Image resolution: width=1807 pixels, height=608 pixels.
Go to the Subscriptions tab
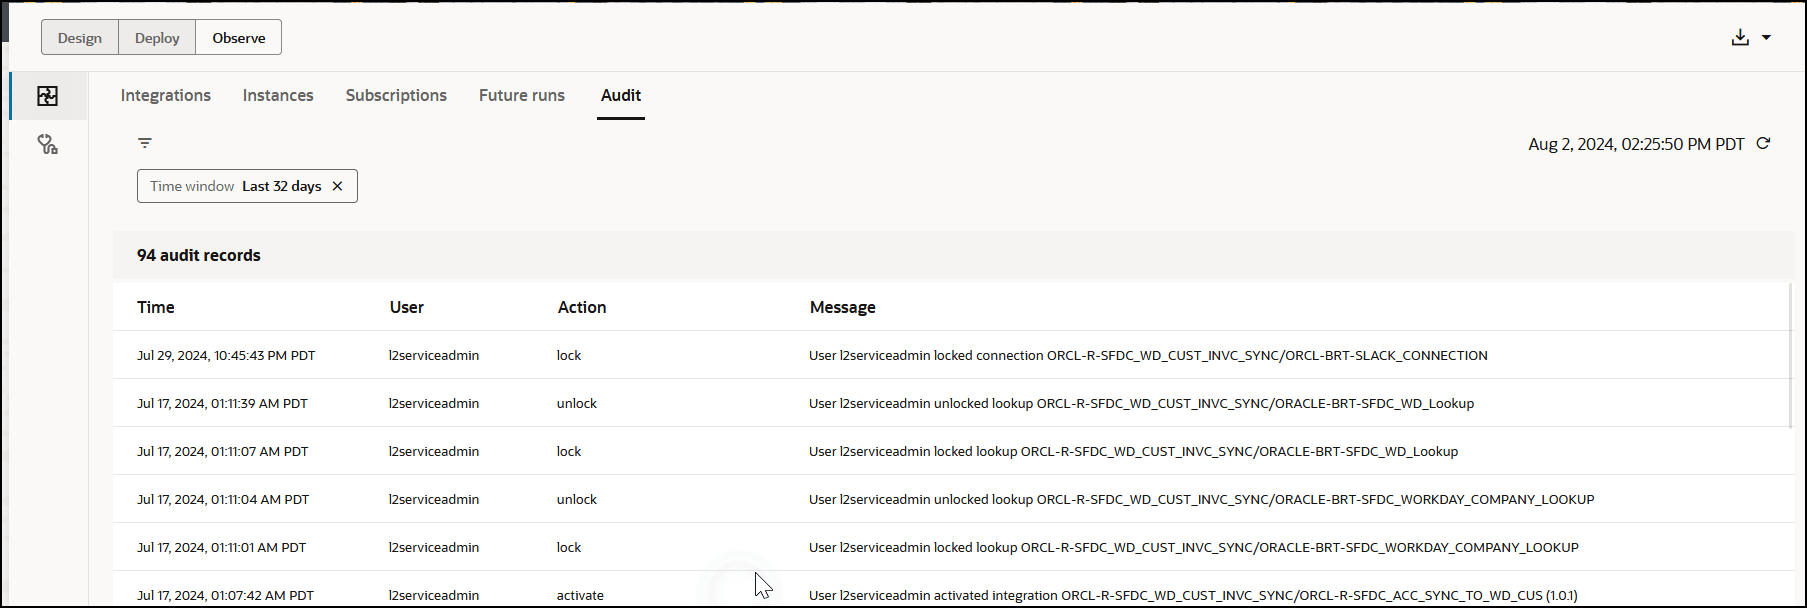coord(396,95)
